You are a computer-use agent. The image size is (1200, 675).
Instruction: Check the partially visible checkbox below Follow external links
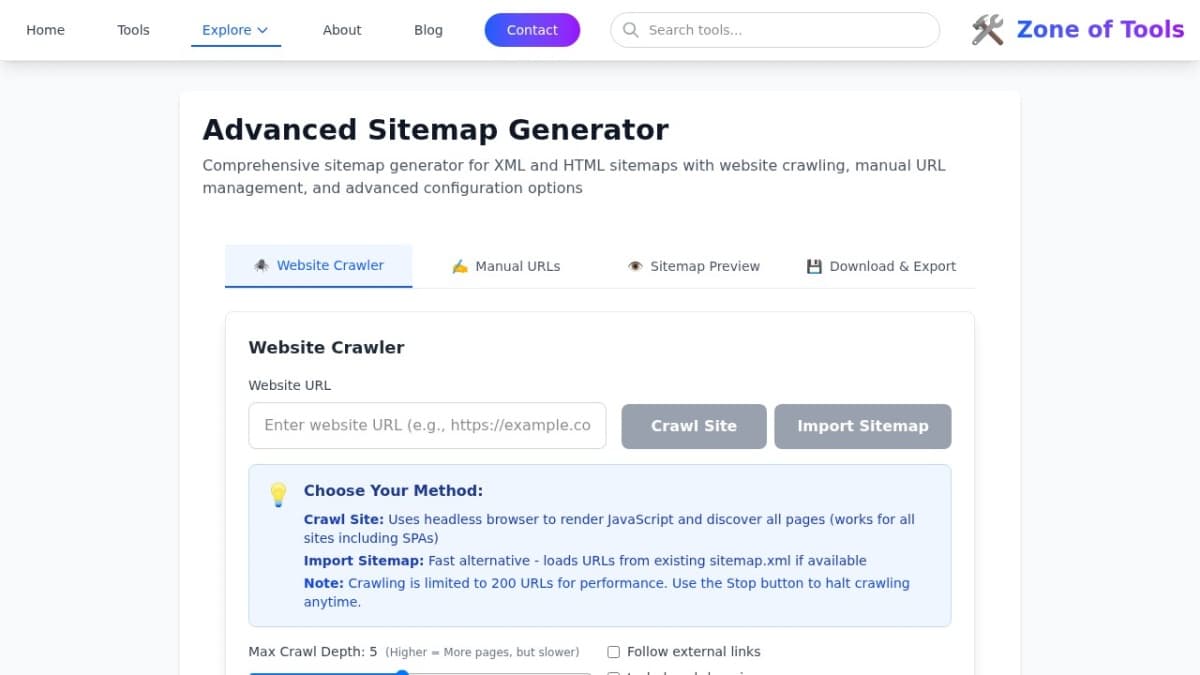pos(613,673)
